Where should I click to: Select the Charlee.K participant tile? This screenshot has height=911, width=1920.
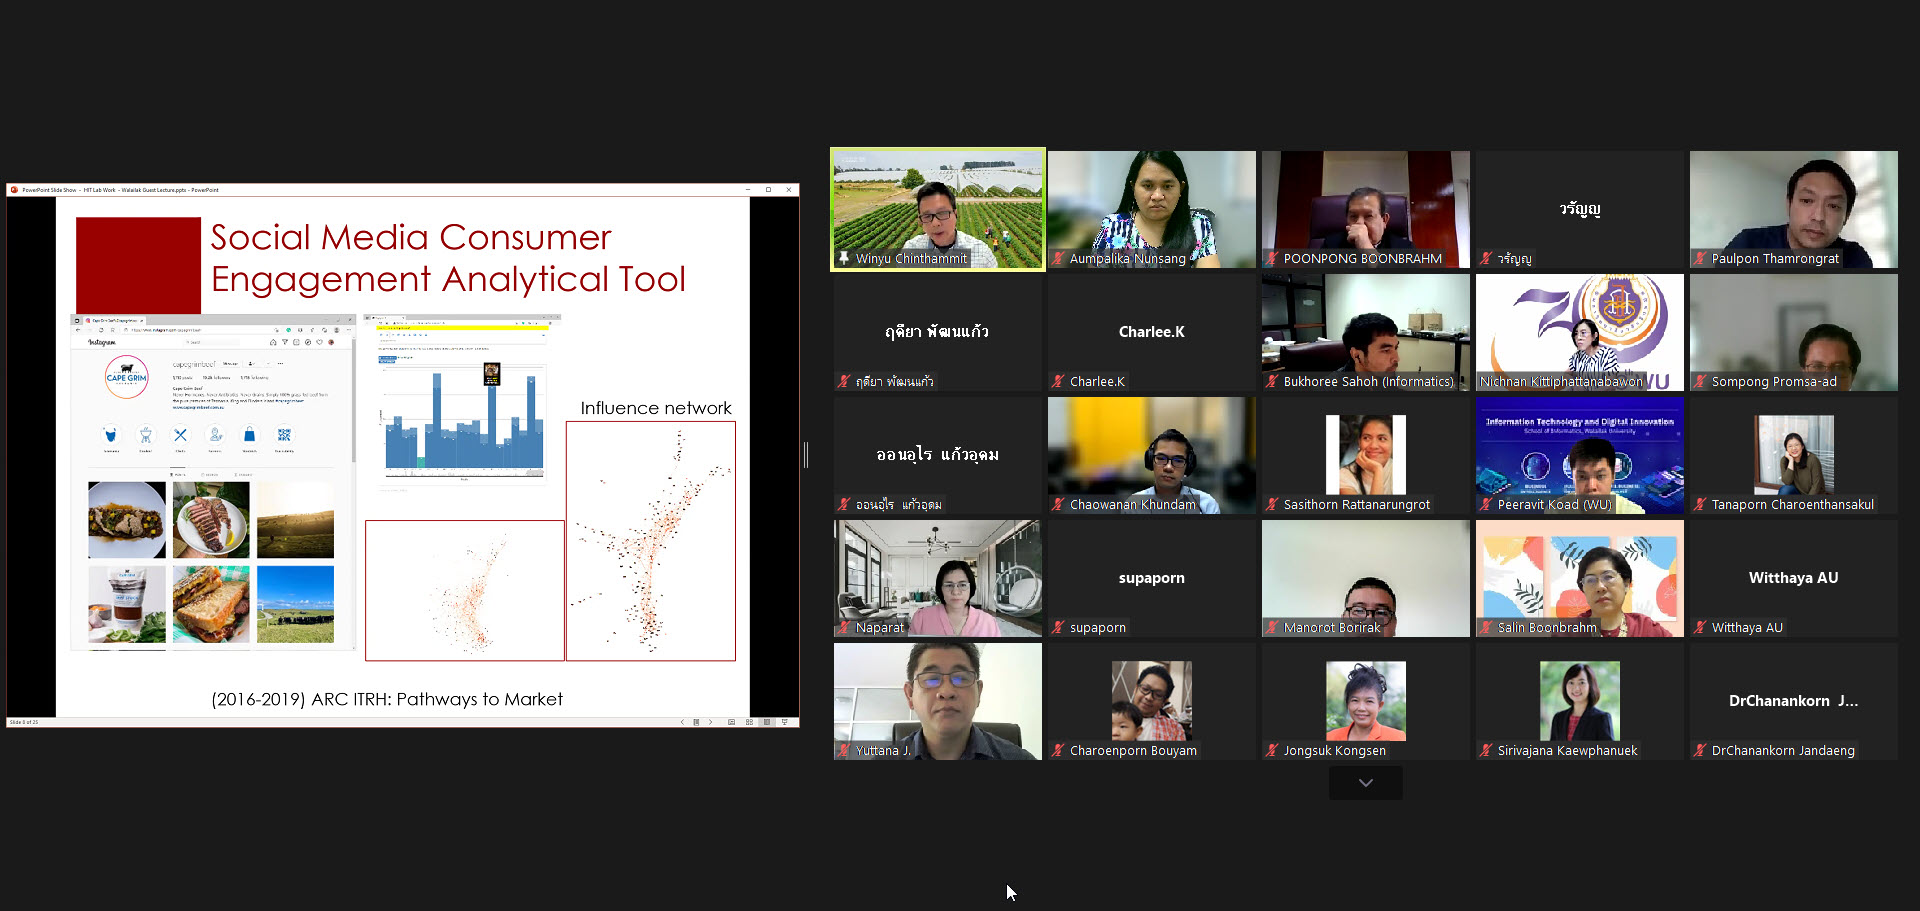click(x=1151, y=332)
